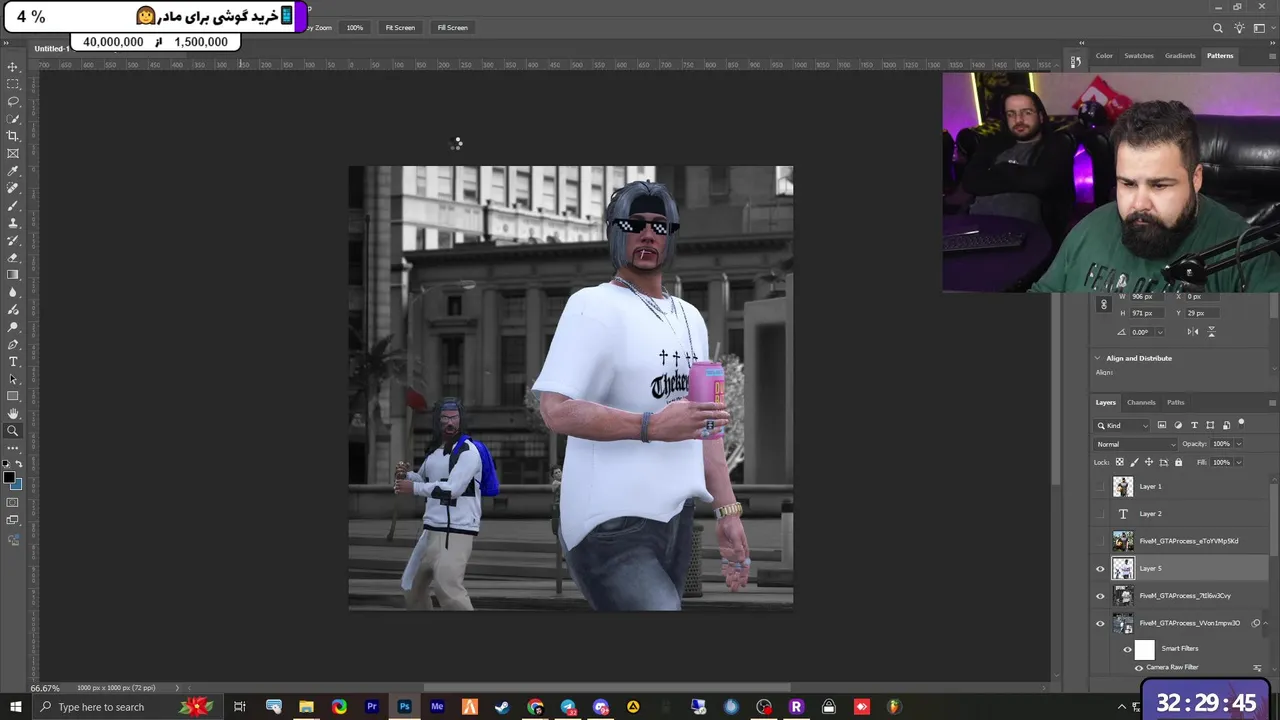1280x720 pixels.
Task: Select the Crop tool
Action: point(13,136)
